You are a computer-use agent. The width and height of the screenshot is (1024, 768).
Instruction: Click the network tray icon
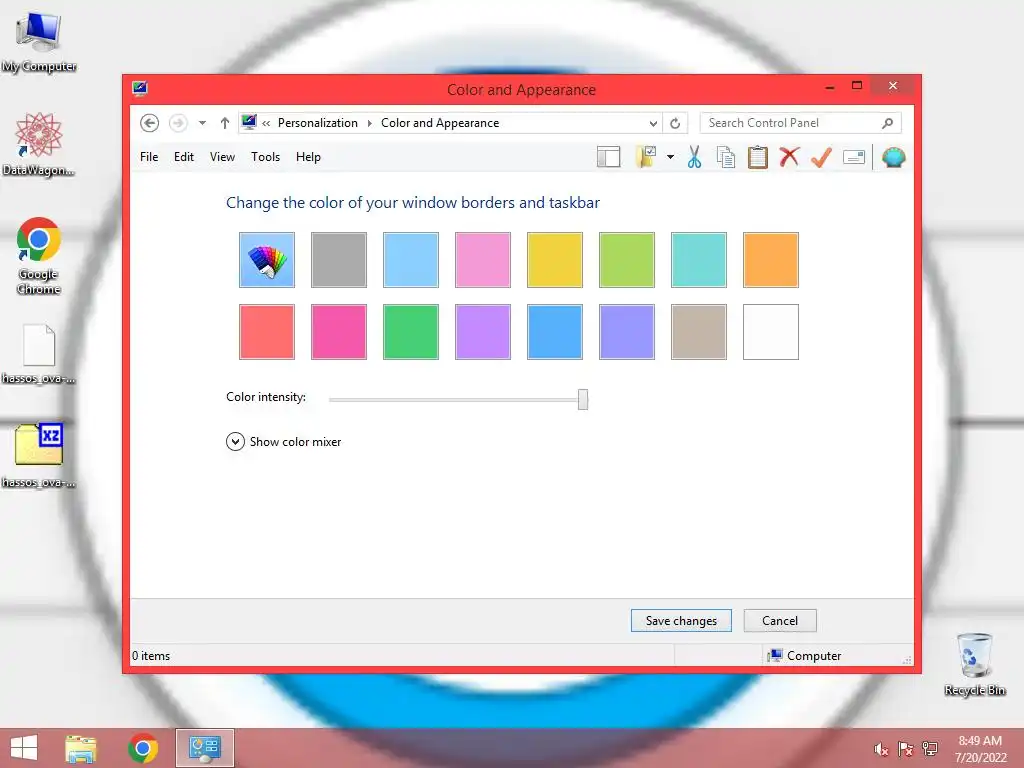(930, 750)
